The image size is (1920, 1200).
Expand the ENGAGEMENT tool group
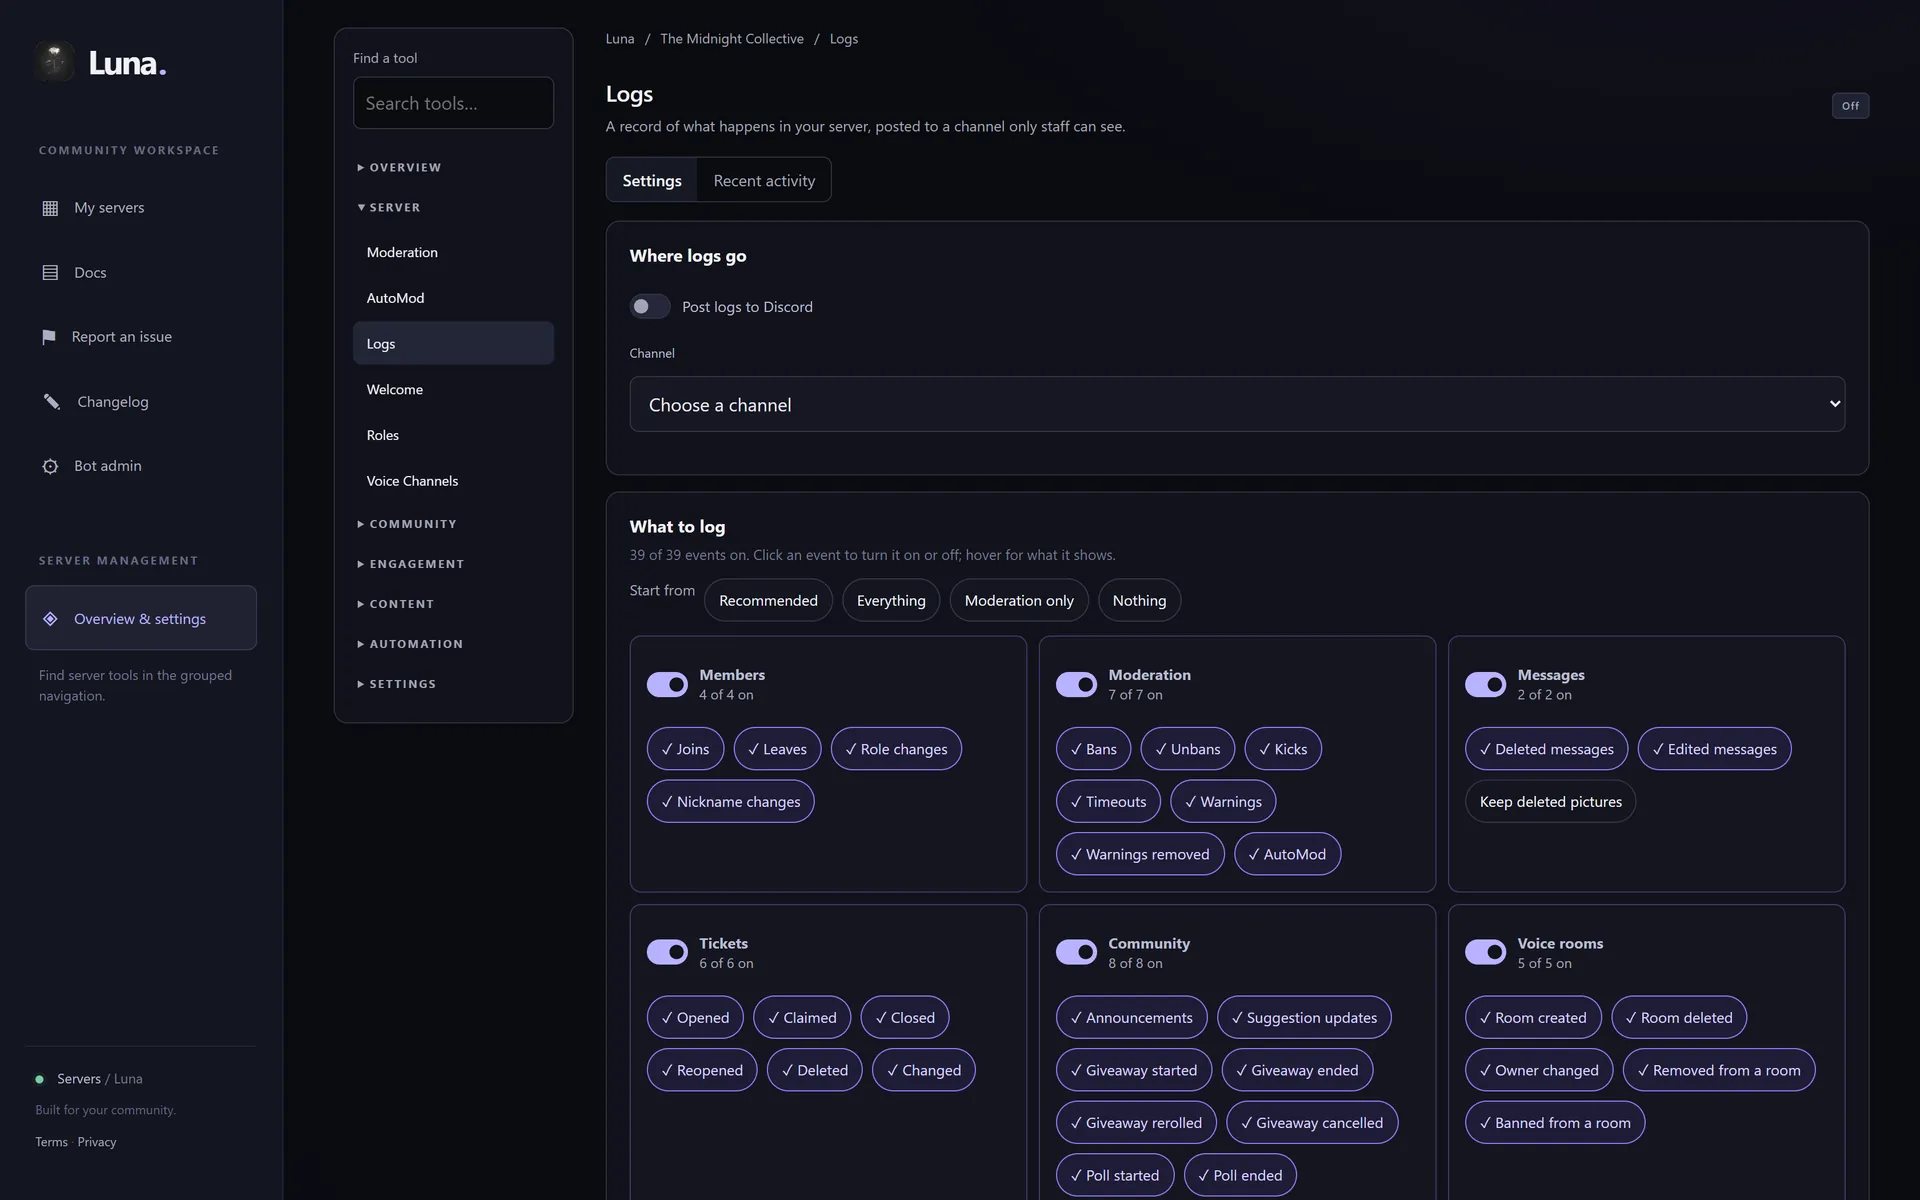pyautogui.click(x=411, y=564)
